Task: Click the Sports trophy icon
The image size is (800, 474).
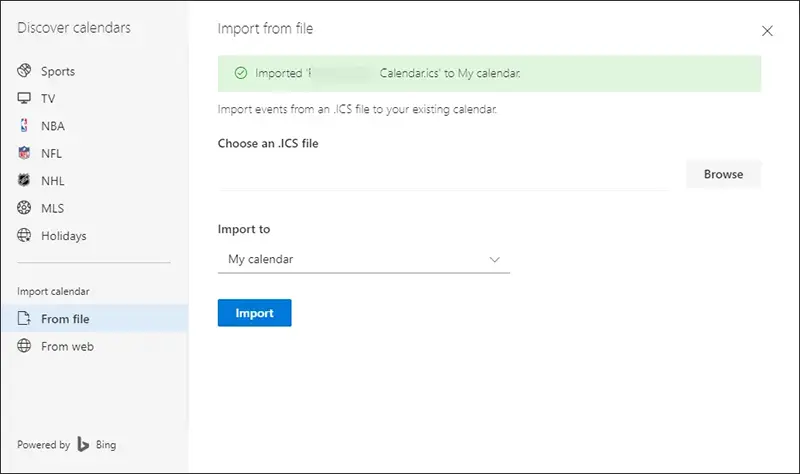Action: 25,71
